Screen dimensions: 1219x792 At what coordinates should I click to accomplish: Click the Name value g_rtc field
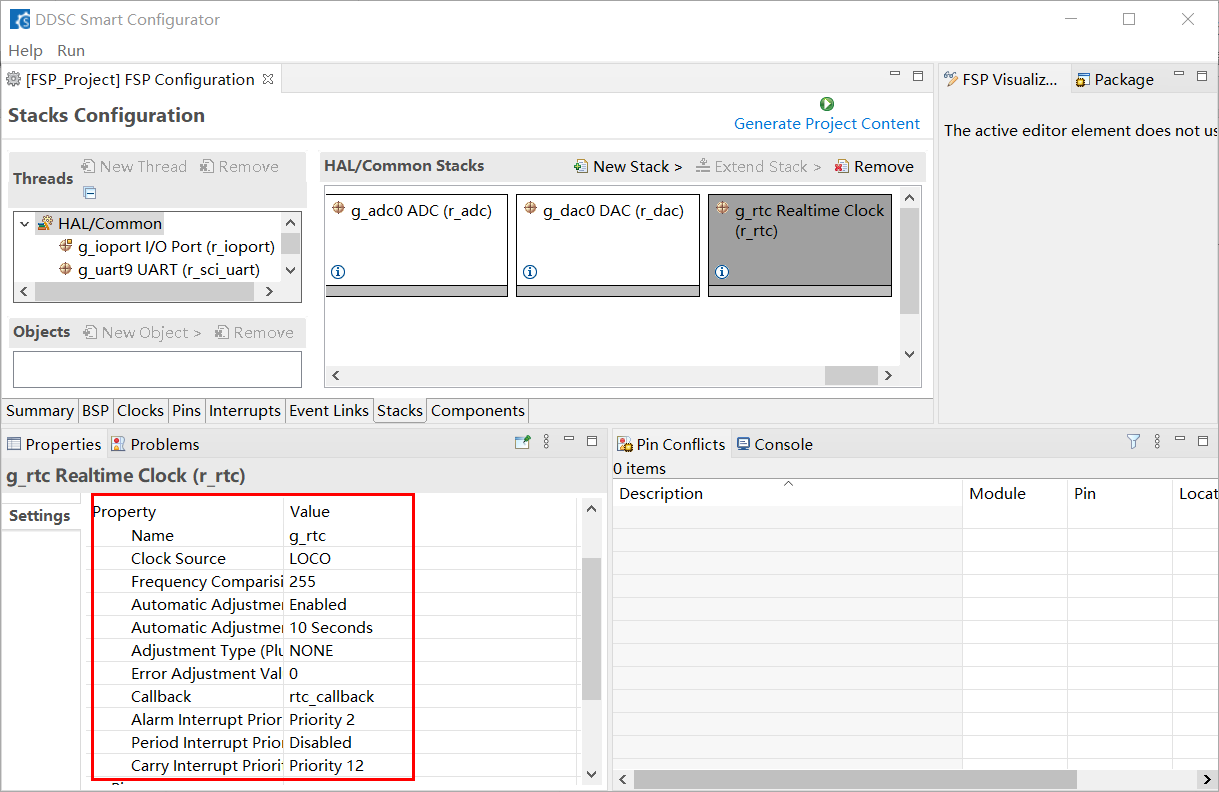click(307, 535)
